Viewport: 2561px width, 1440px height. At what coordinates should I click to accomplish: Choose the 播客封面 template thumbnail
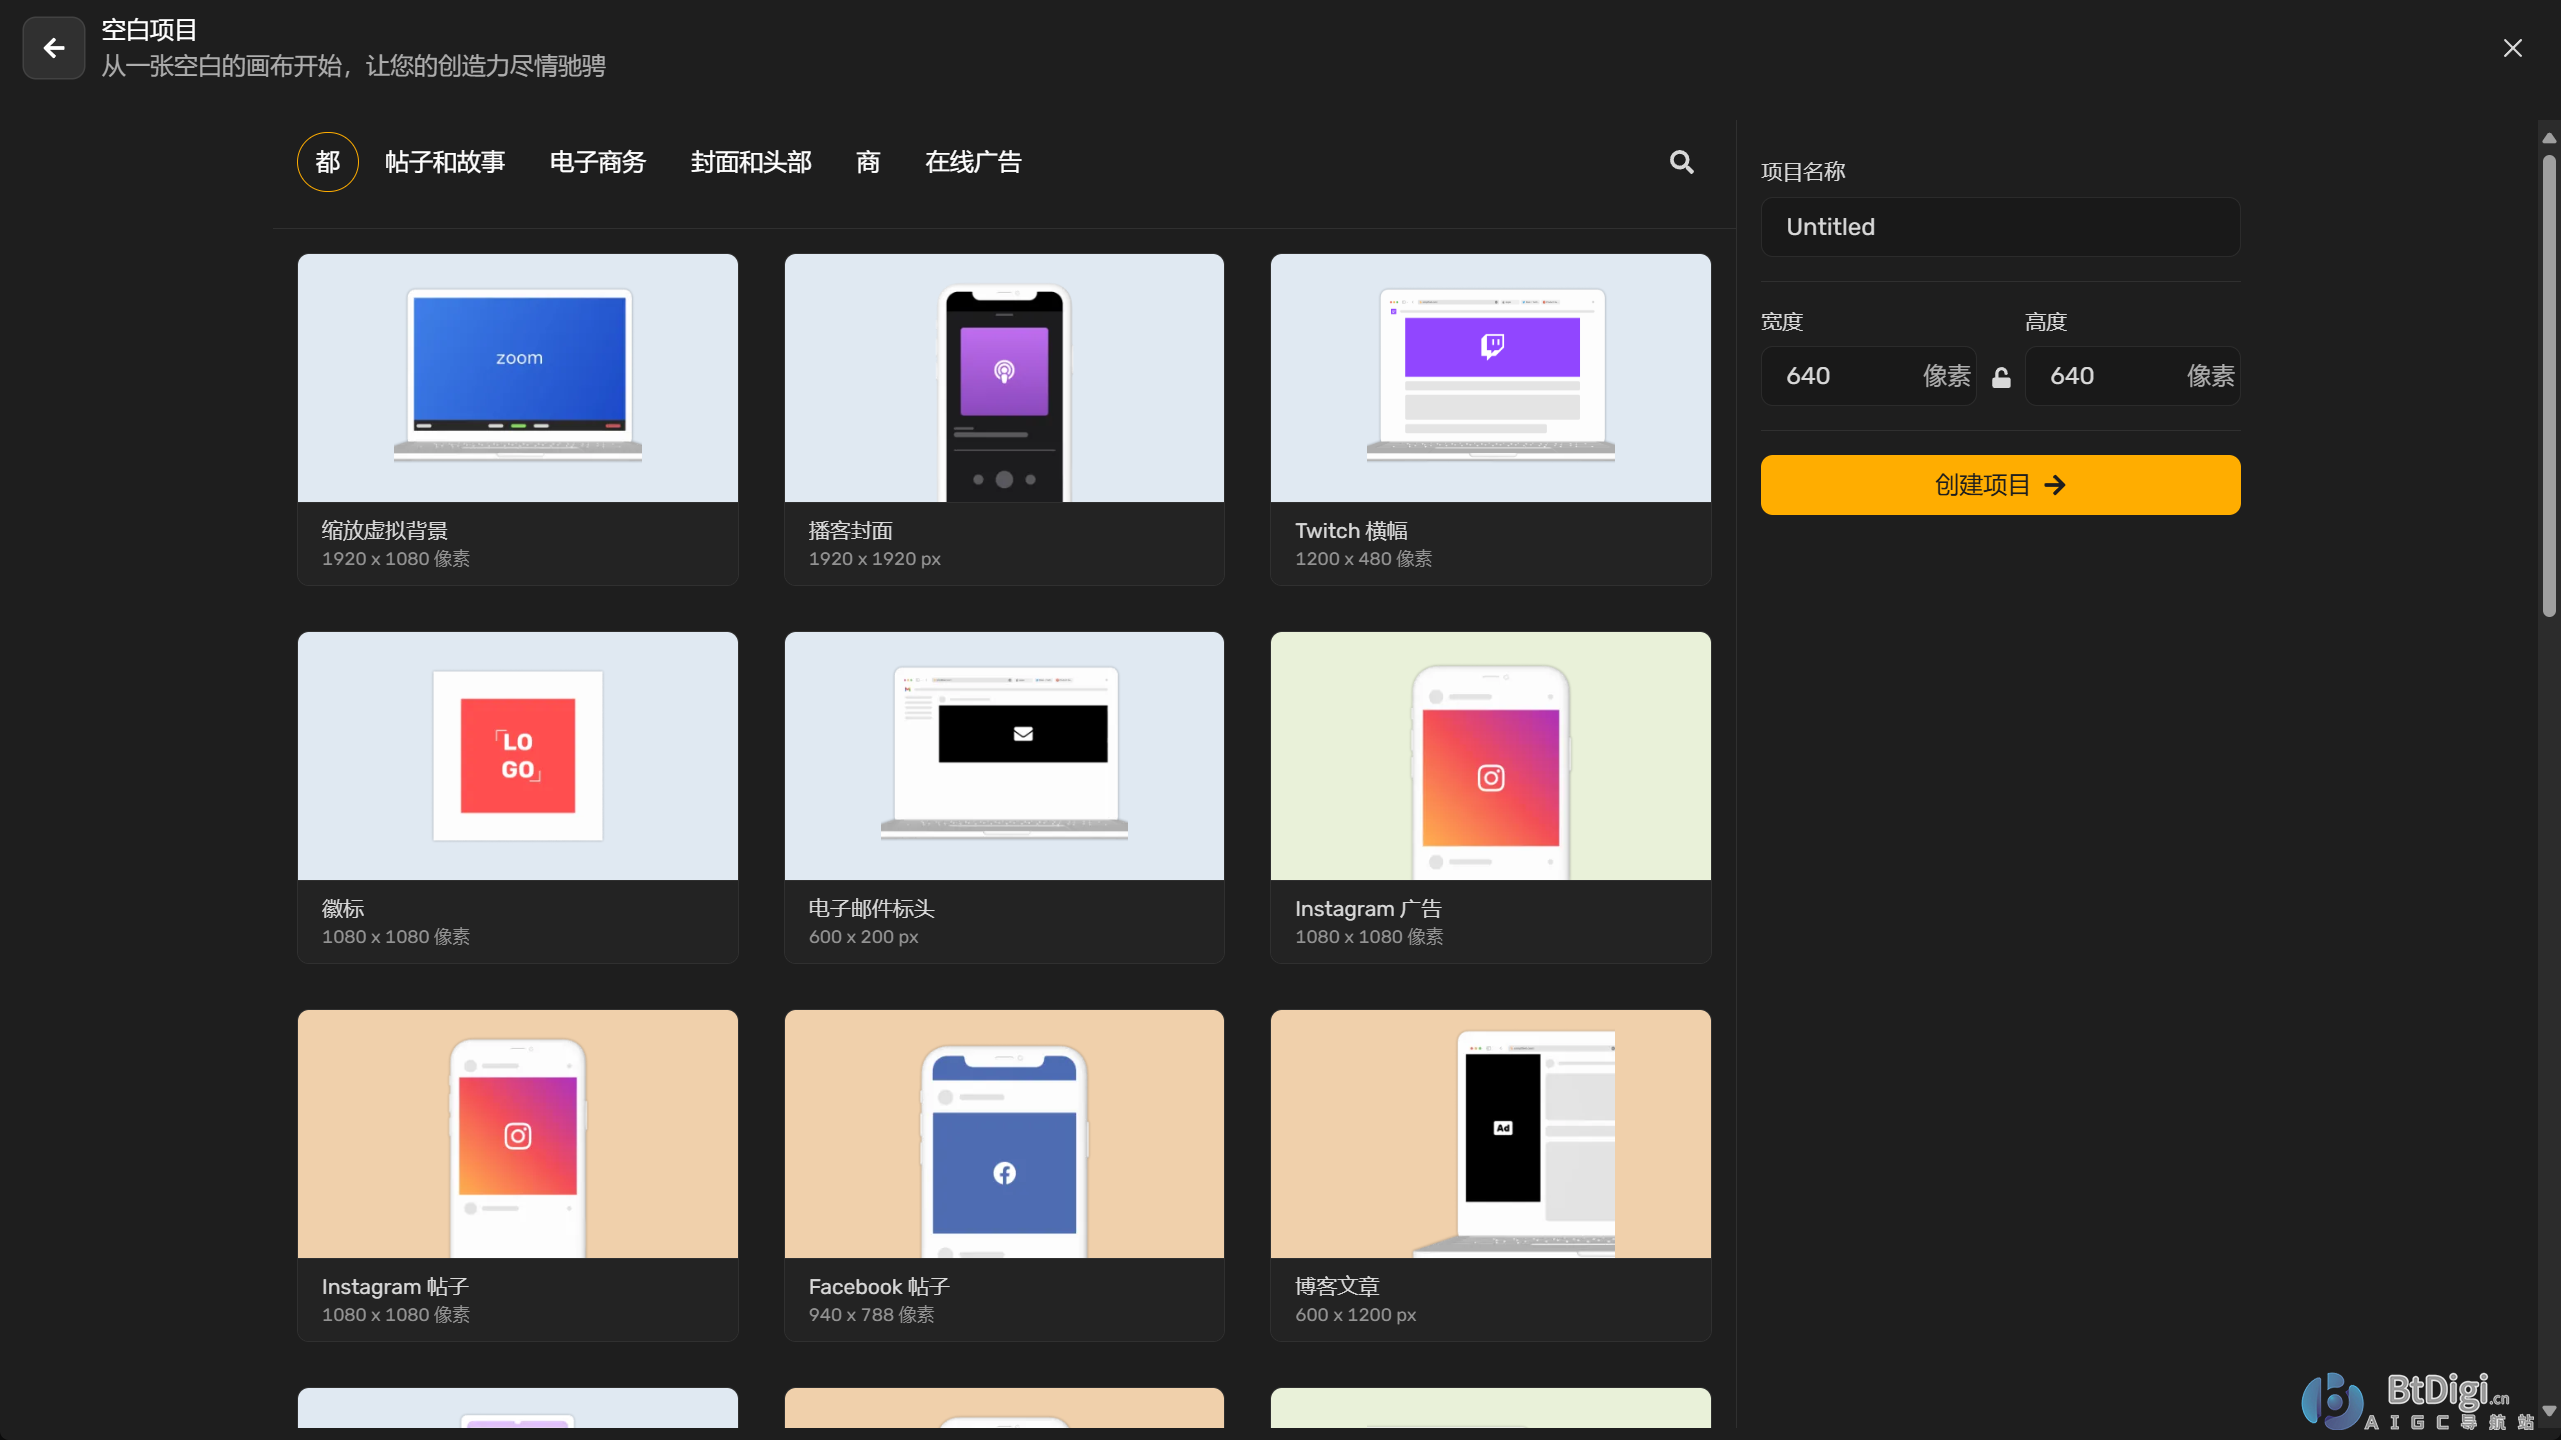point(1004,378)
